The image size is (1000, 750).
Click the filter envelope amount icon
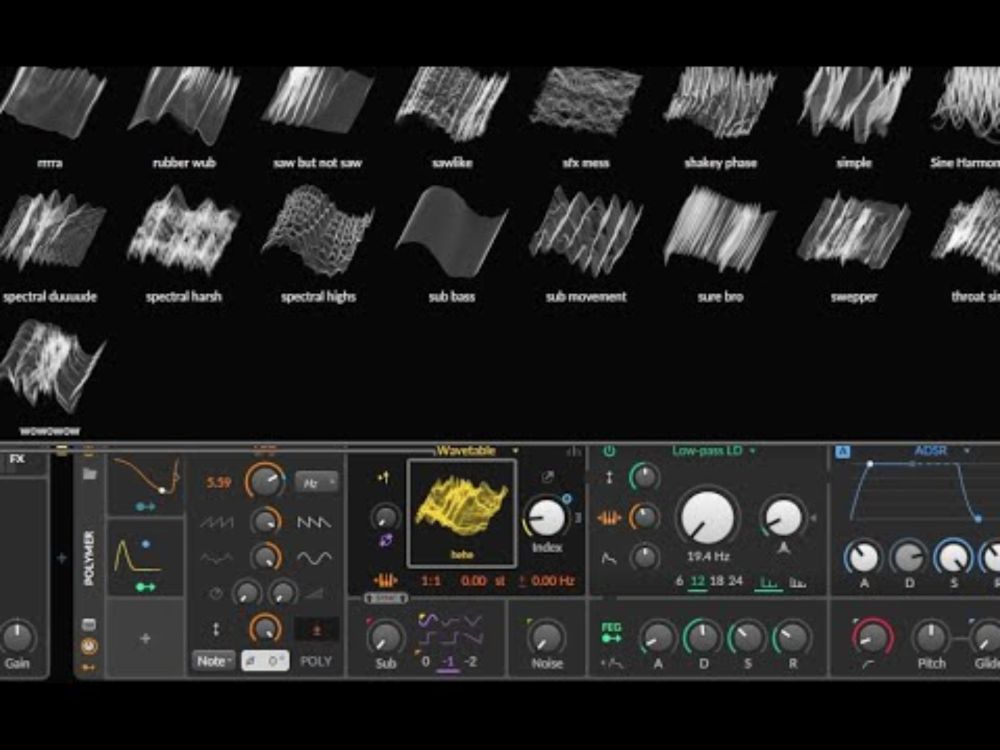tap(609, 559)
